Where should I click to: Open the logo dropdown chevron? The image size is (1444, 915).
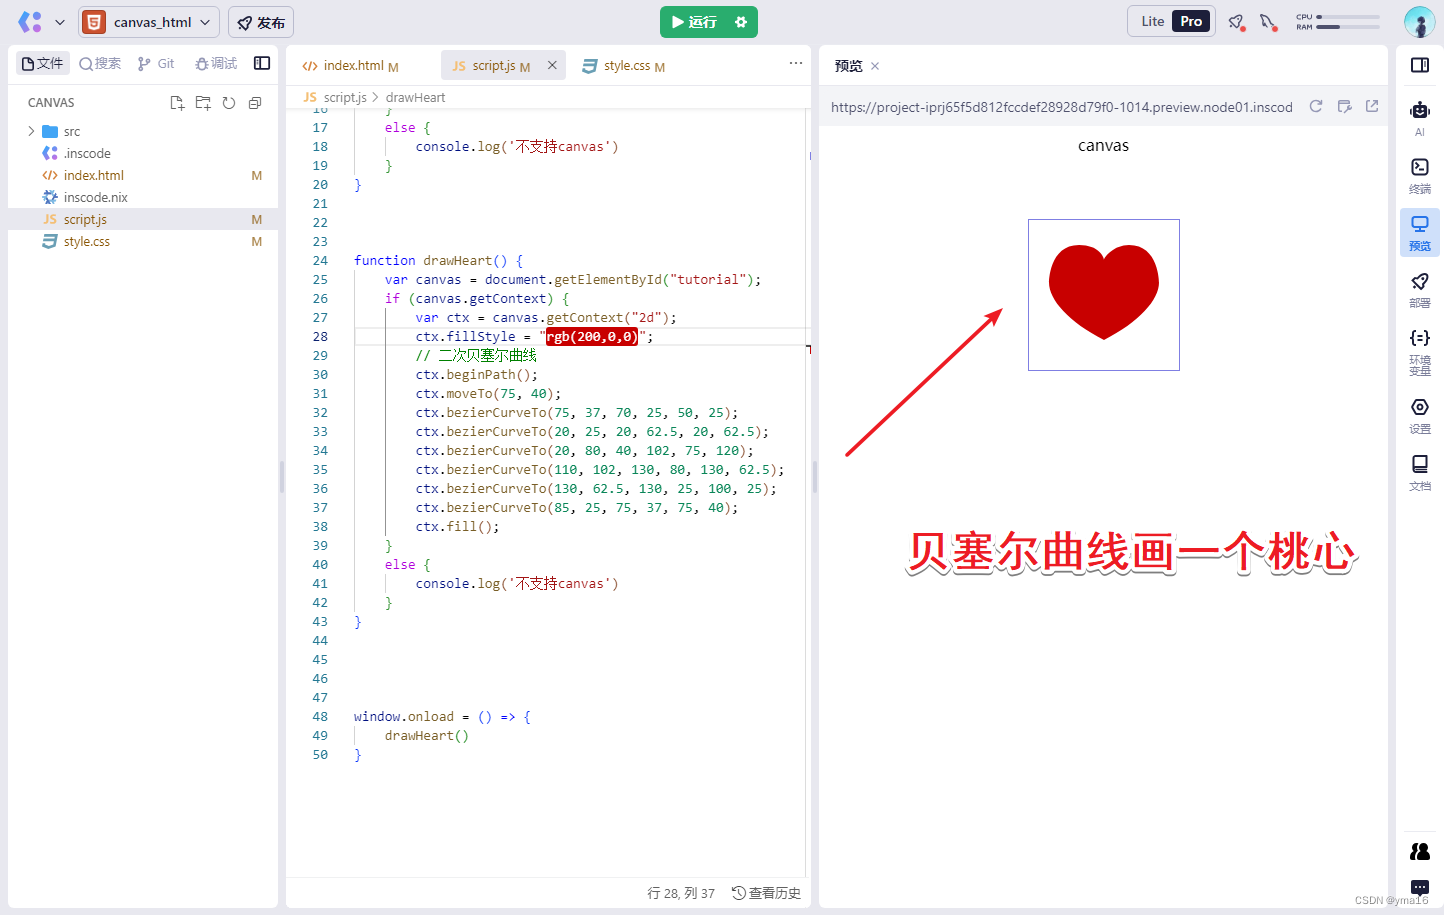point(60,22)
